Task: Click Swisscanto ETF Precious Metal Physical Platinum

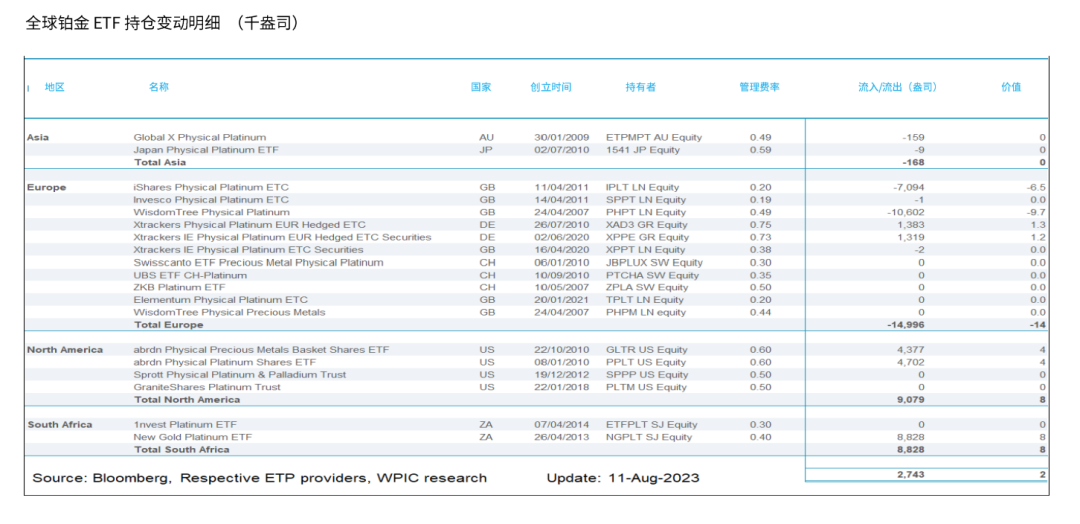Action: (x=258, y=262)
